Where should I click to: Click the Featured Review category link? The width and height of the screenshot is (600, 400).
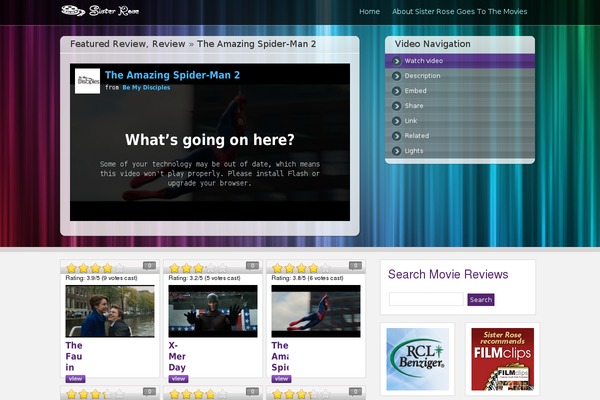(x=108, y=44)
